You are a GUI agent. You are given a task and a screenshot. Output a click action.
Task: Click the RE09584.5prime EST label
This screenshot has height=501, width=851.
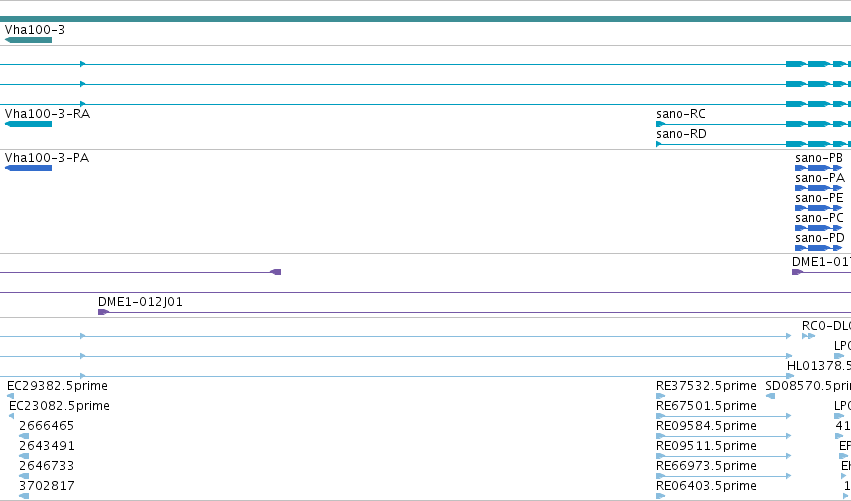pos(706,426)
